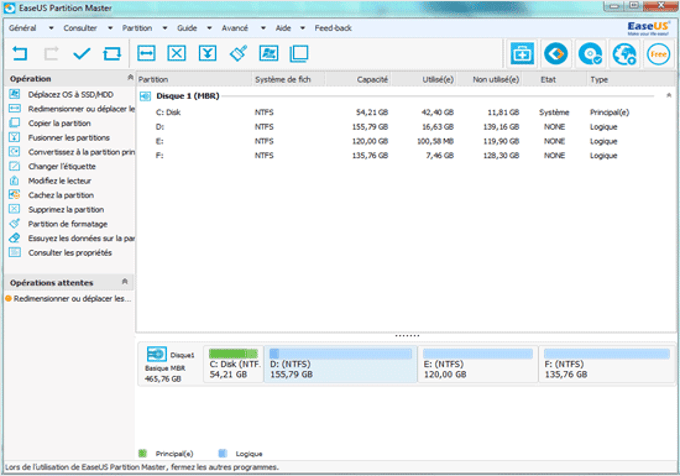Image resolution: width=680 pixels, height=476 pixels.
Task: Click Copy partition toolbar icon
Action: 299,54
